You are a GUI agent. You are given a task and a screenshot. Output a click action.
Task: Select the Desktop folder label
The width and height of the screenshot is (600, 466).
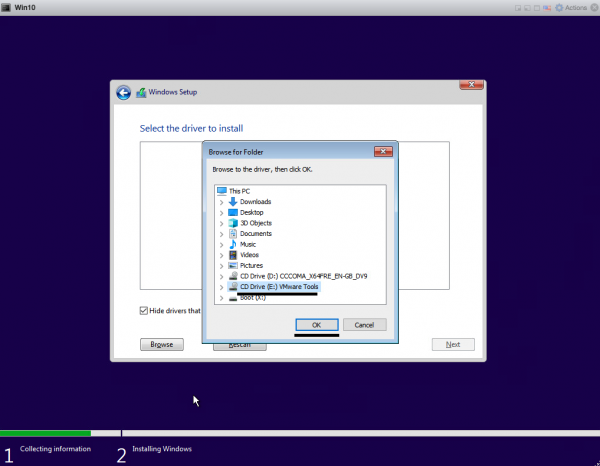(252, 212)
